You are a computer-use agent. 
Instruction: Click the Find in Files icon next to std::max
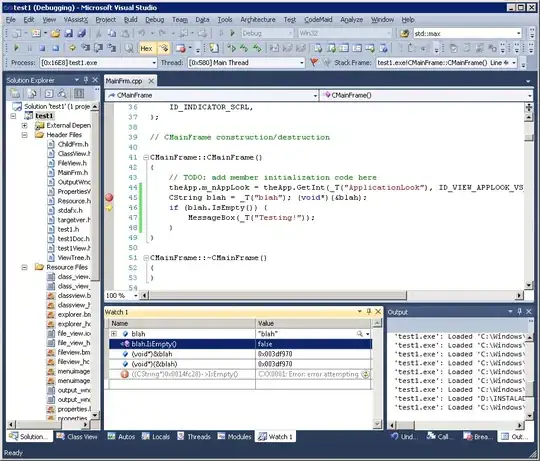(405, 33)
